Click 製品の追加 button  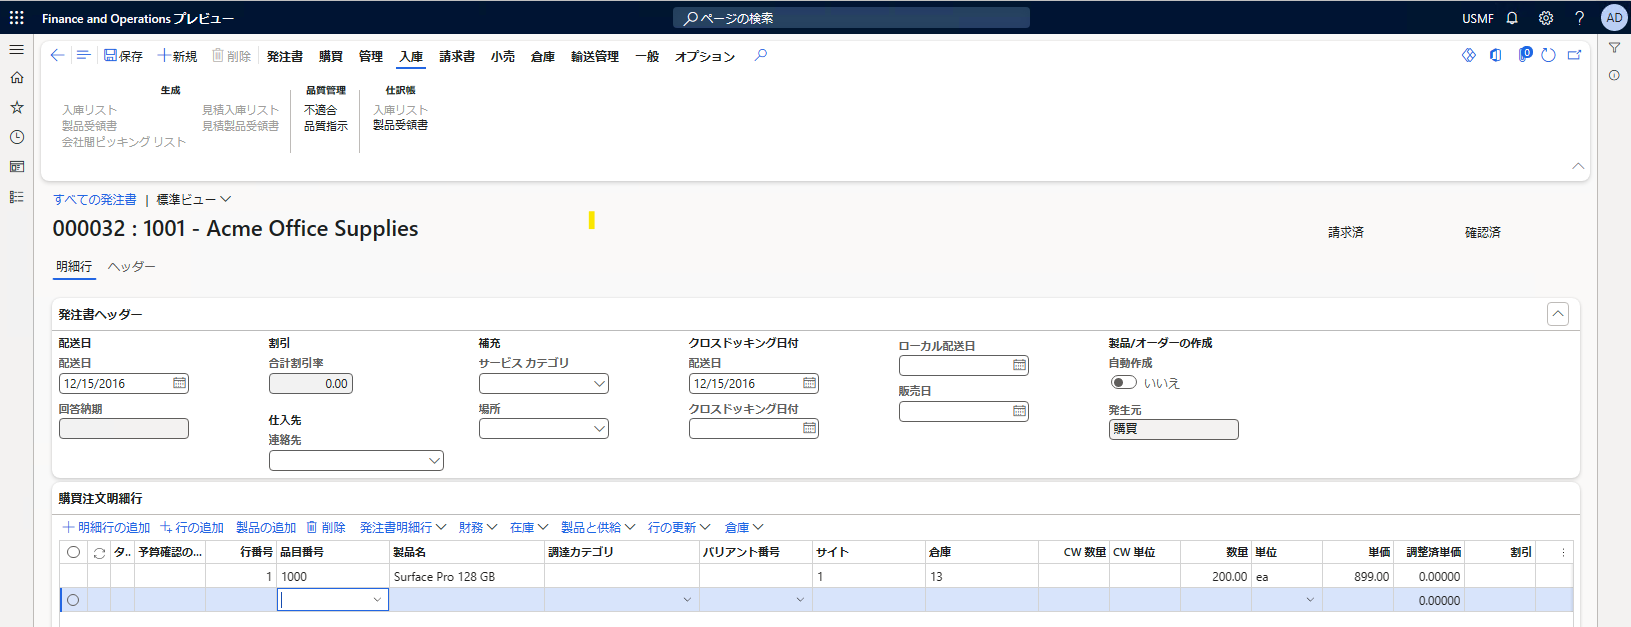[x=266, y=527]
